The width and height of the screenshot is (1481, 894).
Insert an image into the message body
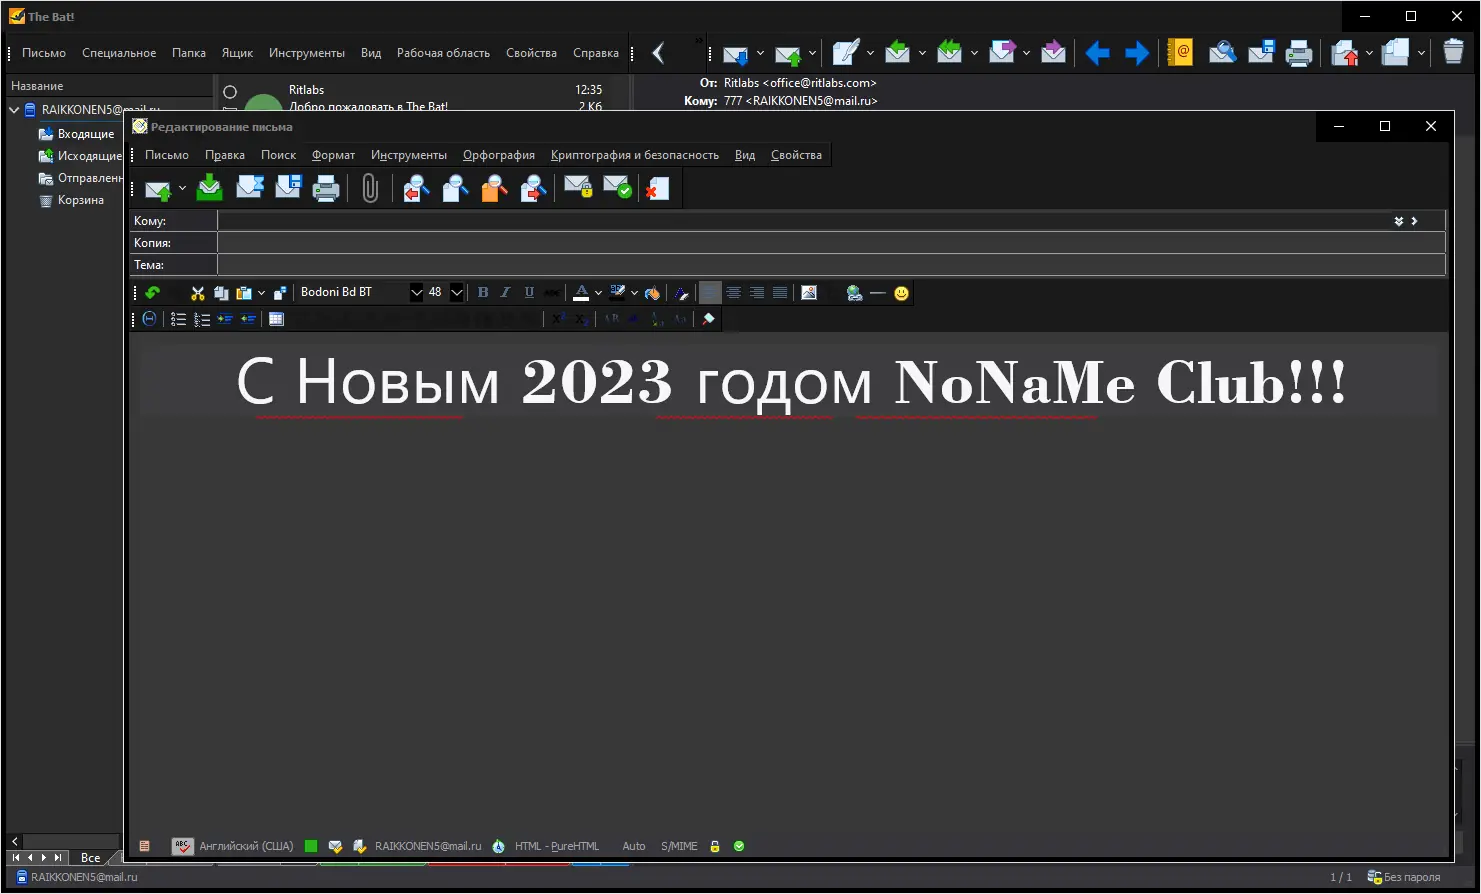pyautogui.click(x=809, y=292)
